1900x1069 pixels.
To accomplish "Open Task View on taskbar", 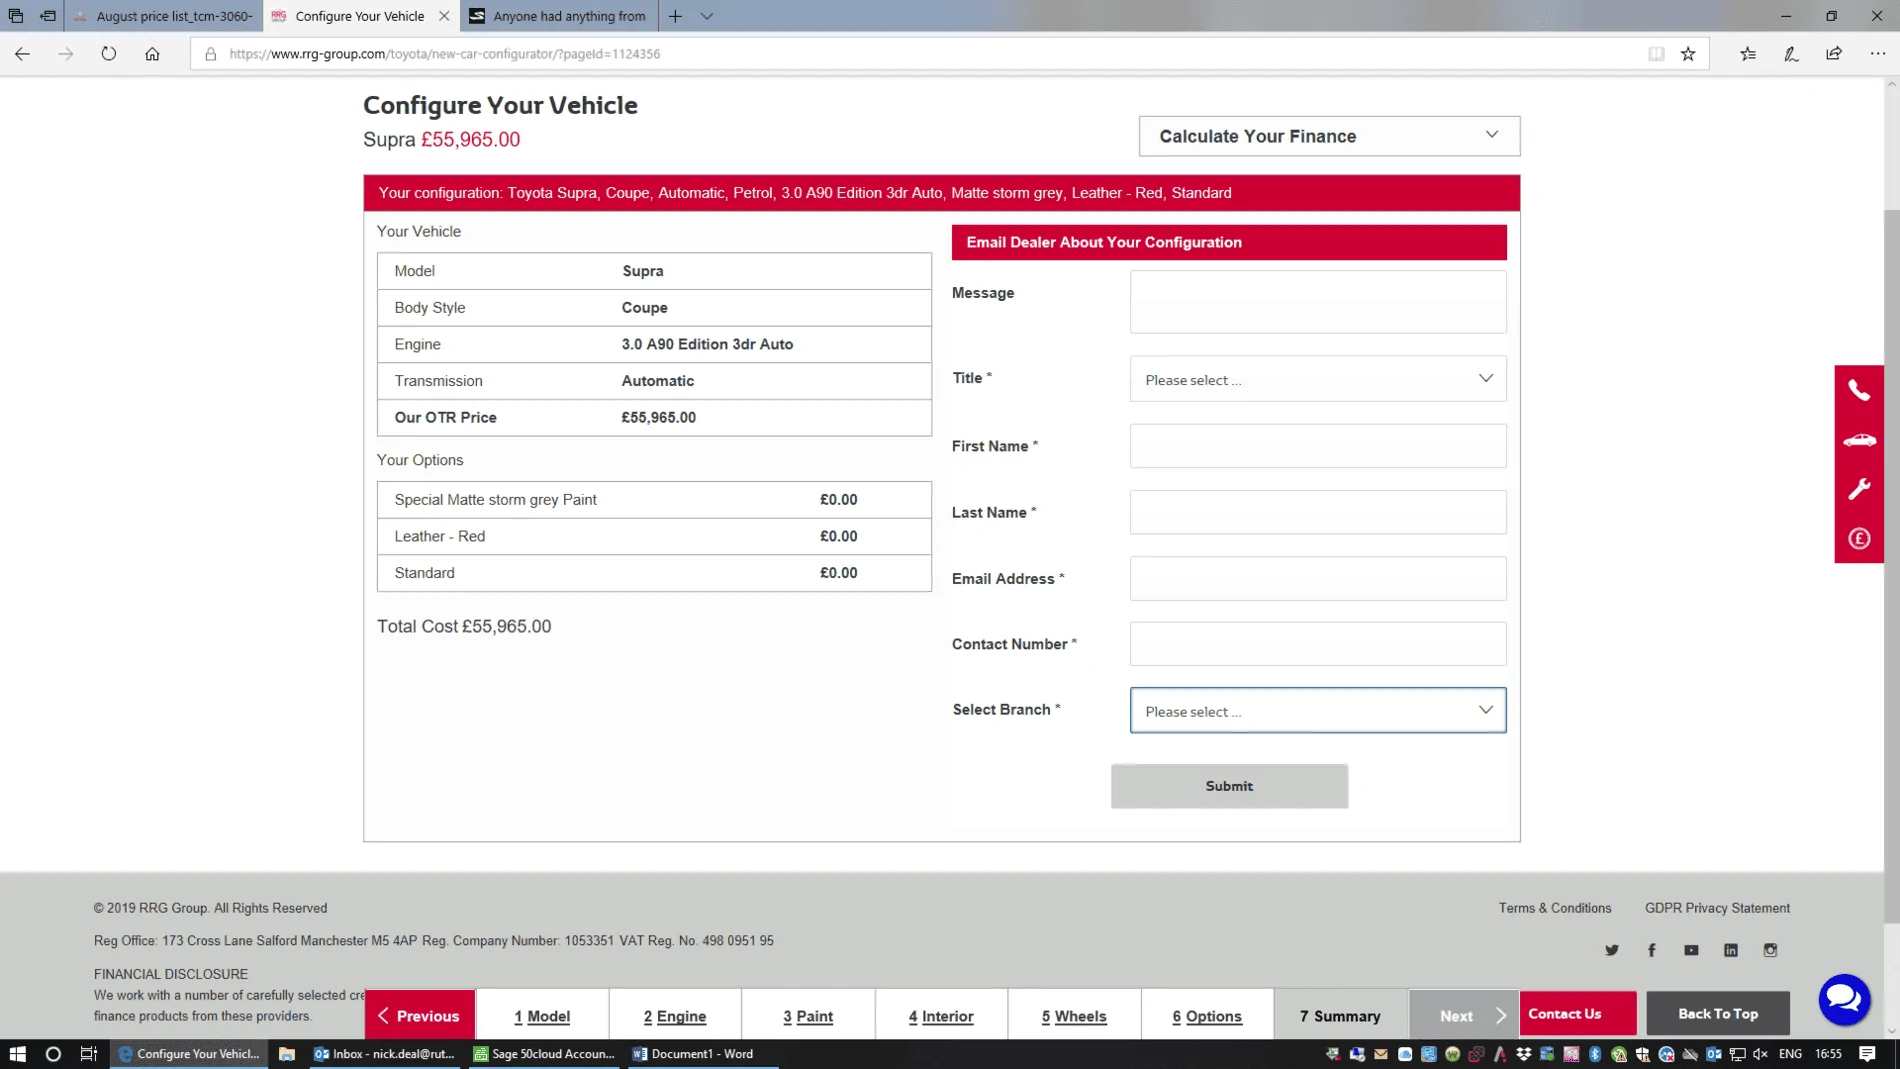I will tap(89, 1053).
